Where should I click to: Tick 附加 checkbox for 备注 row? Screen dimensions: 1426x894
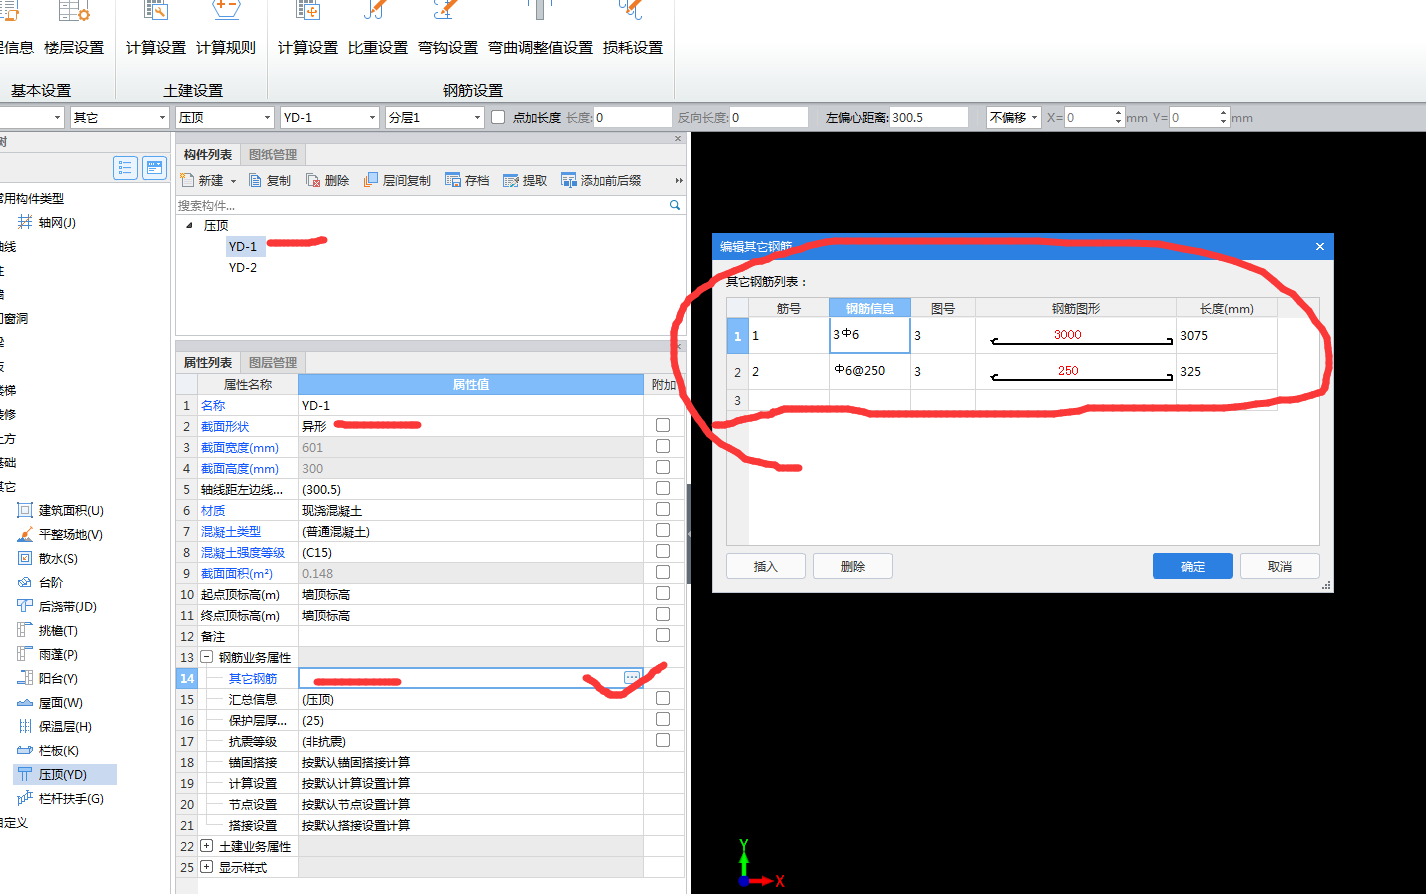point(663,635)
